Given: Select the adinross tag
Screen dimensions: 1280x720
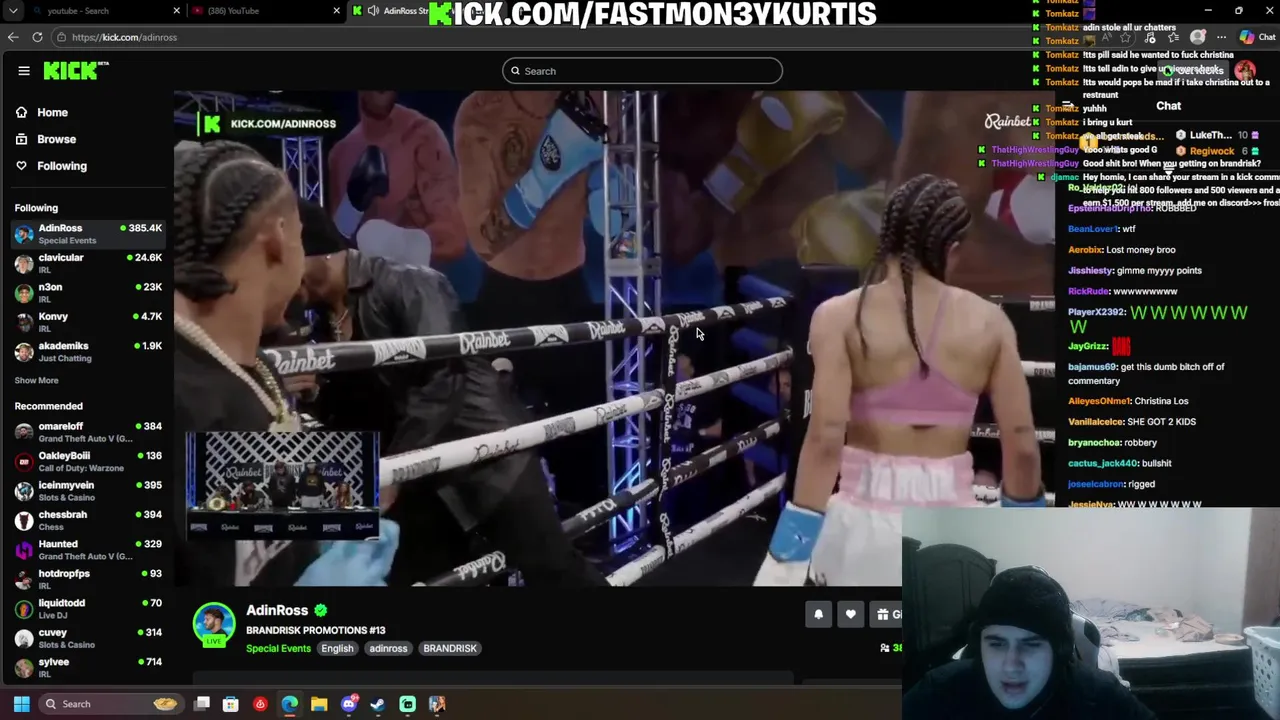Looking at the screenshot, I should pos(388,648).
